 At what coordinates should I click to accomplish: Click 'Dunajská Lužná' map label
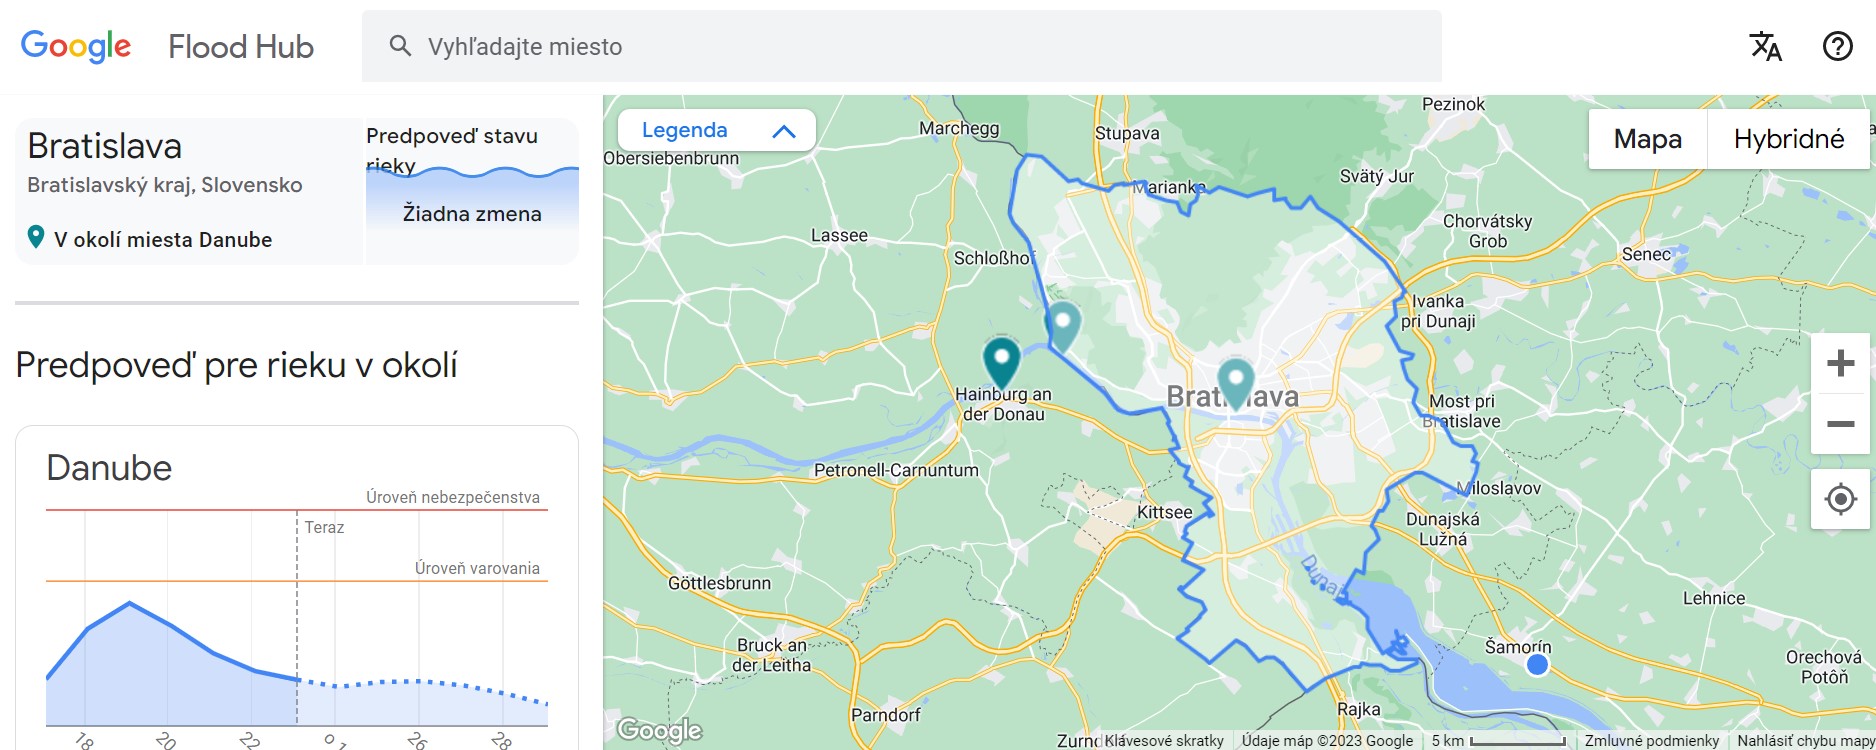pyautogui.click(x=1442, y=529)
